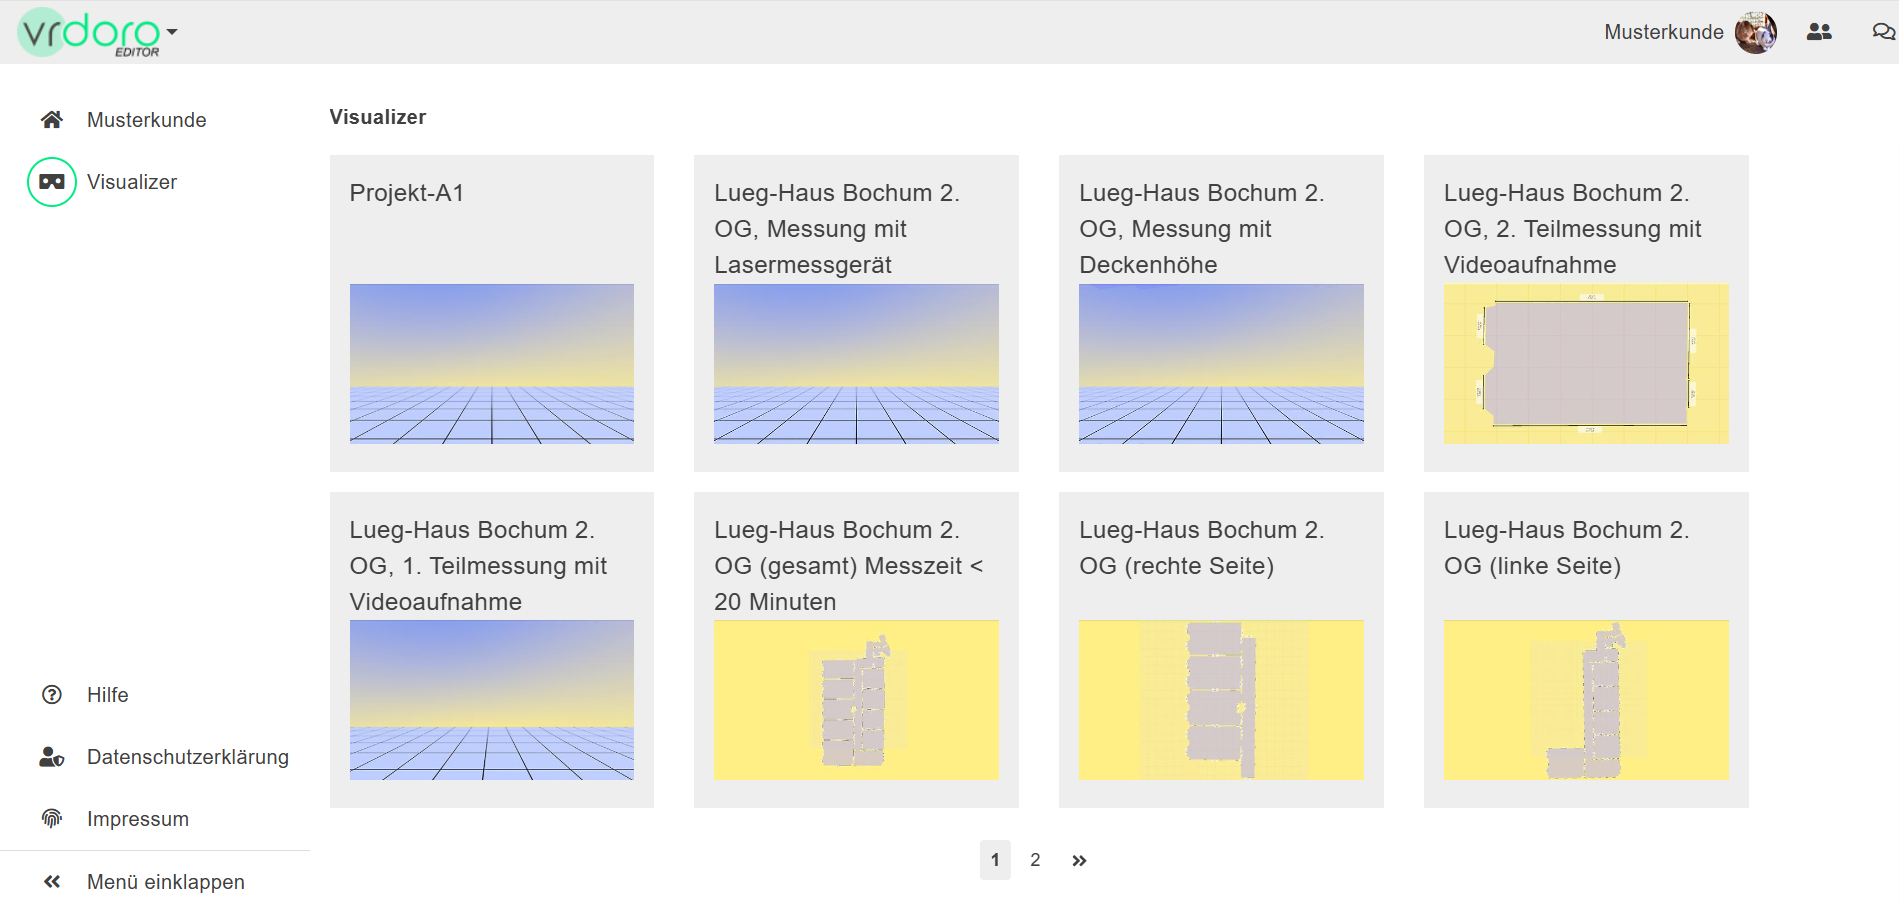
Task: Click the Musterkunde profile avatar
Action: pyautogui.click(x=1755, y=32)
